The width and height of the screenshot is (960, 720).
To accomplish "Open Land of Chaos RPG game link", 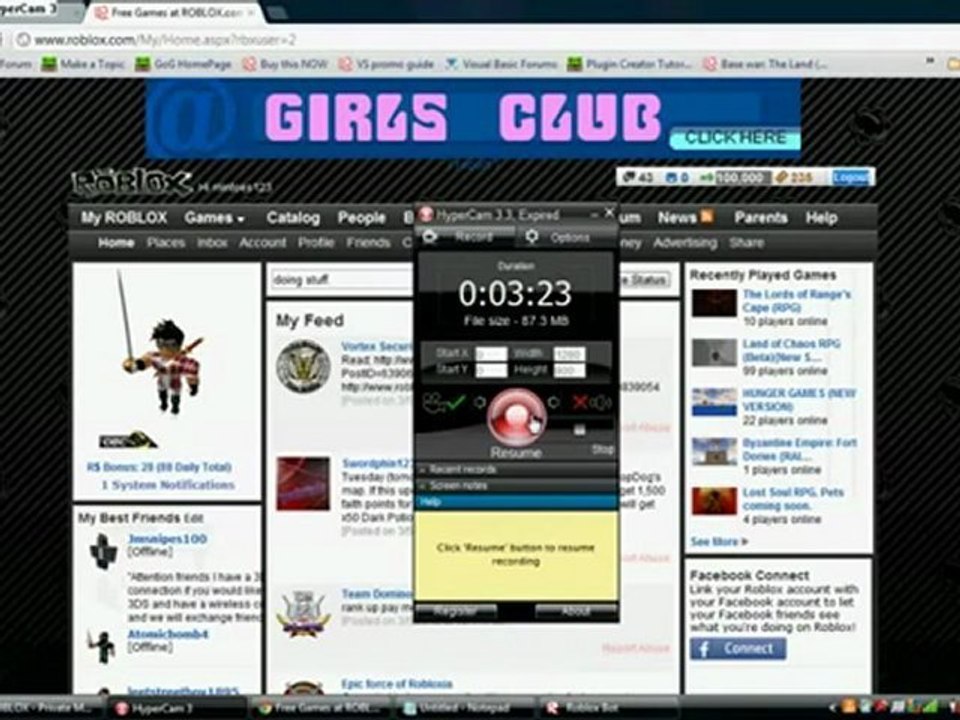I will 791,350.
